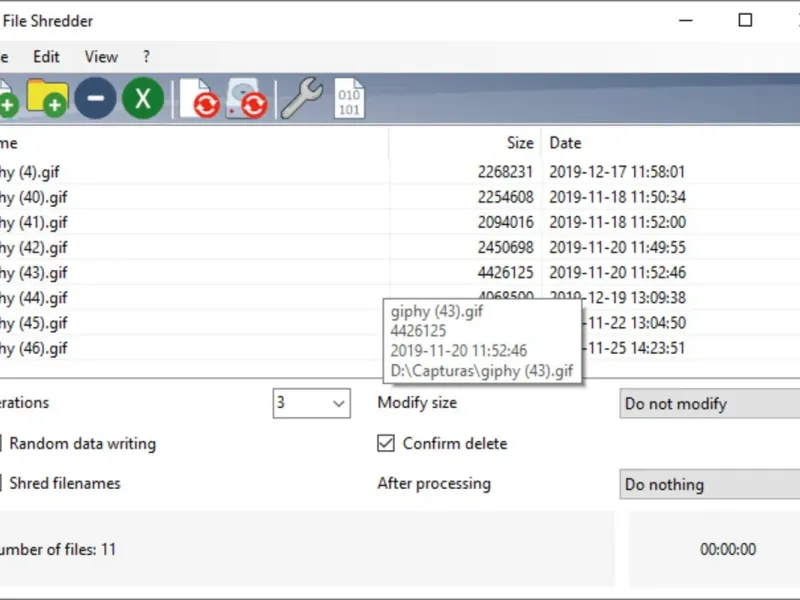Open the Edit menu
The width and height of the screenshot is (800, 600).
(46, 57)
